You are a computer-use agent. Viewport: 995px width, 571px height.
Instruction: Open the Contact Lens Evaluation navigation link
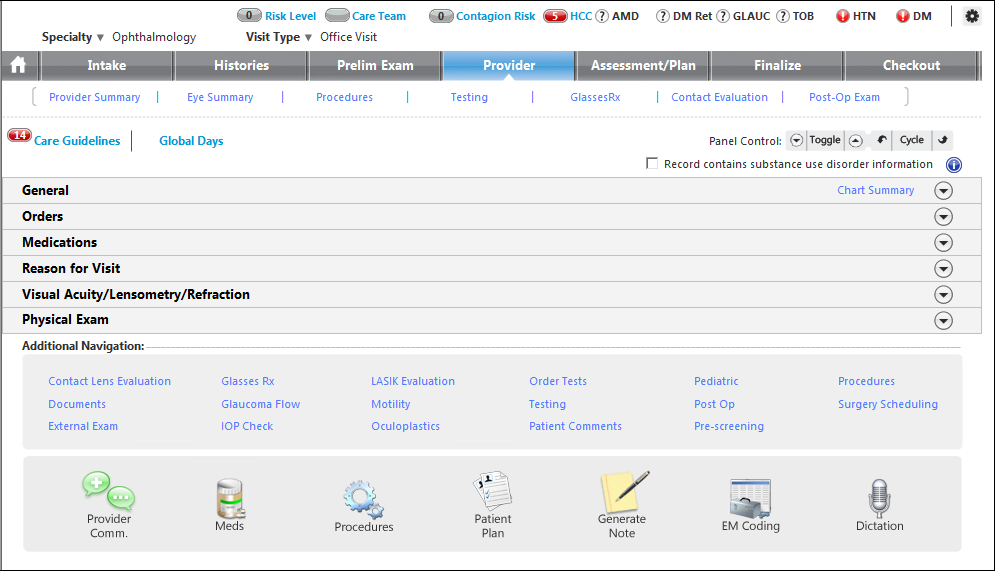pos(109,381)
